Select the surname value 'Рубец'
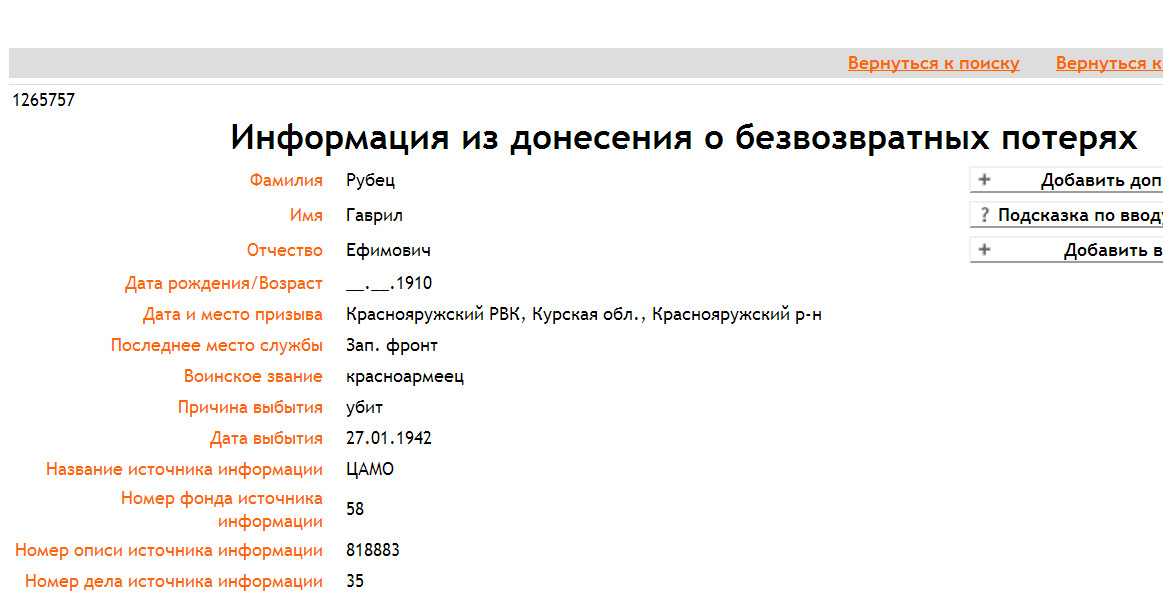1163x596 pixels. (370, 181)
